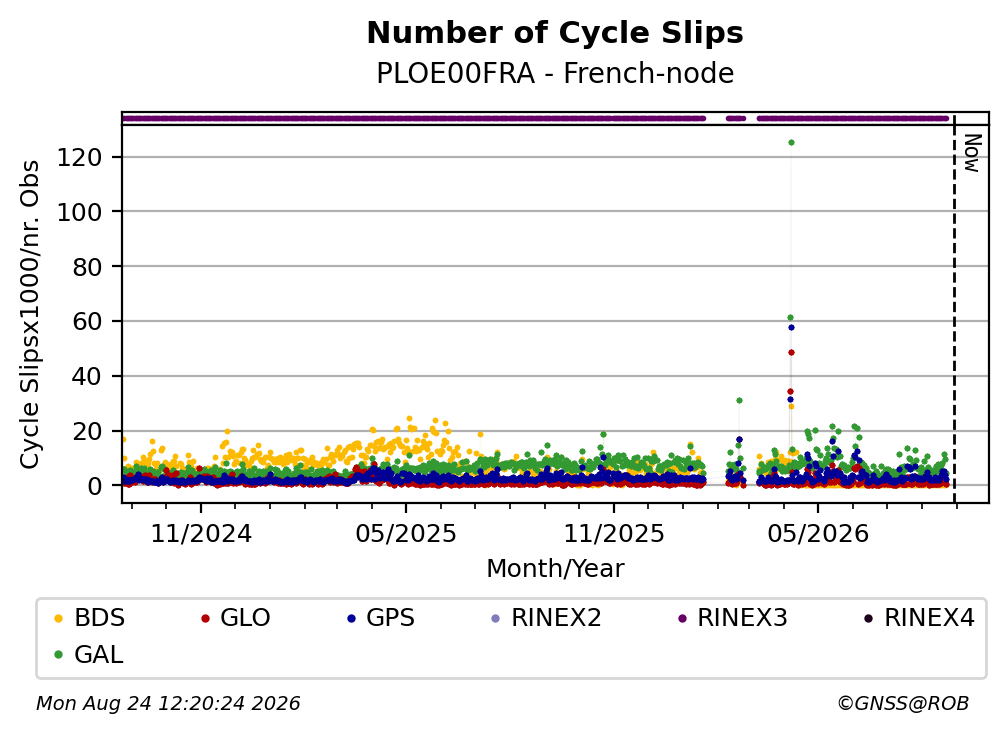Screen dimensions: 1008x734
Task: Click the GNSS@ROB copyright text
Action: 903,703
